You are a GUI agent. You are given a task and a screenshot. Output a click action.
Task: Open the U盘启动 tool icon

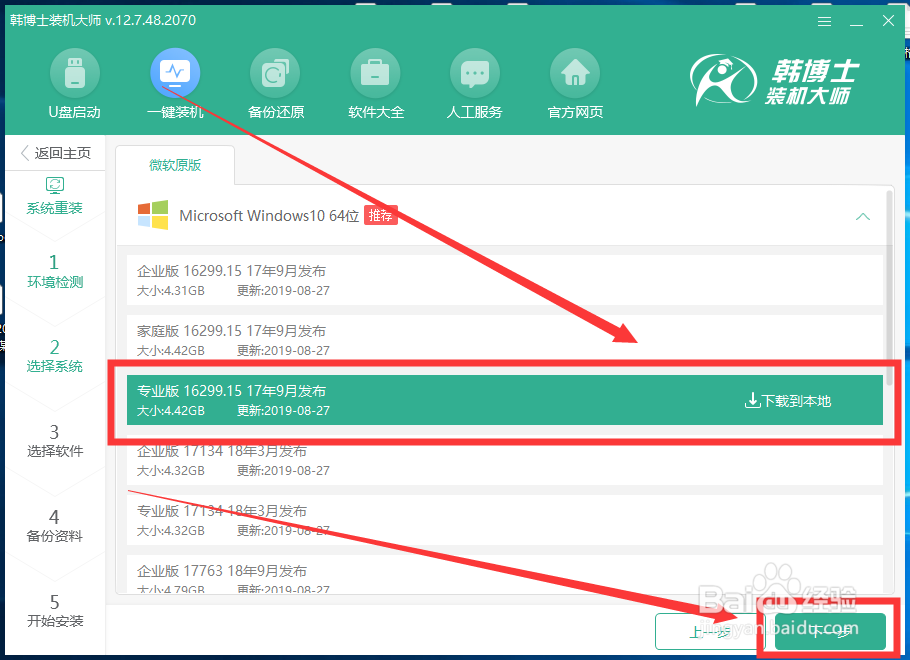click(74, 74)
